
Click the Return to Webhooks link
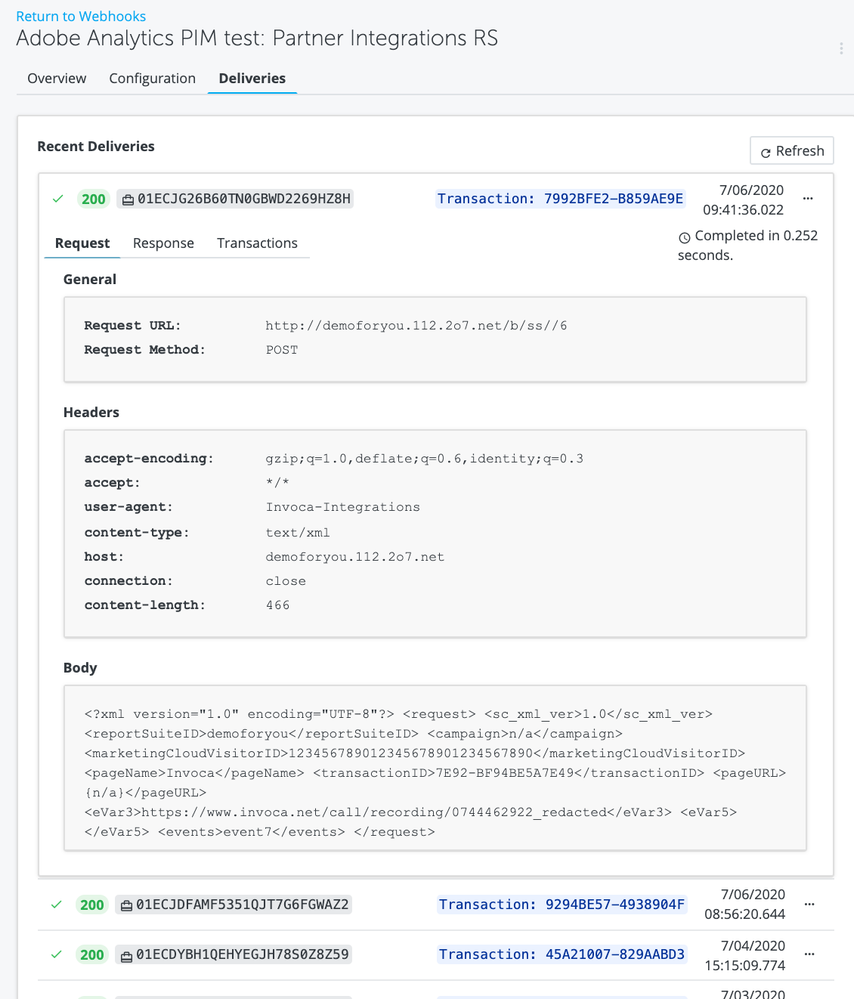81,16
